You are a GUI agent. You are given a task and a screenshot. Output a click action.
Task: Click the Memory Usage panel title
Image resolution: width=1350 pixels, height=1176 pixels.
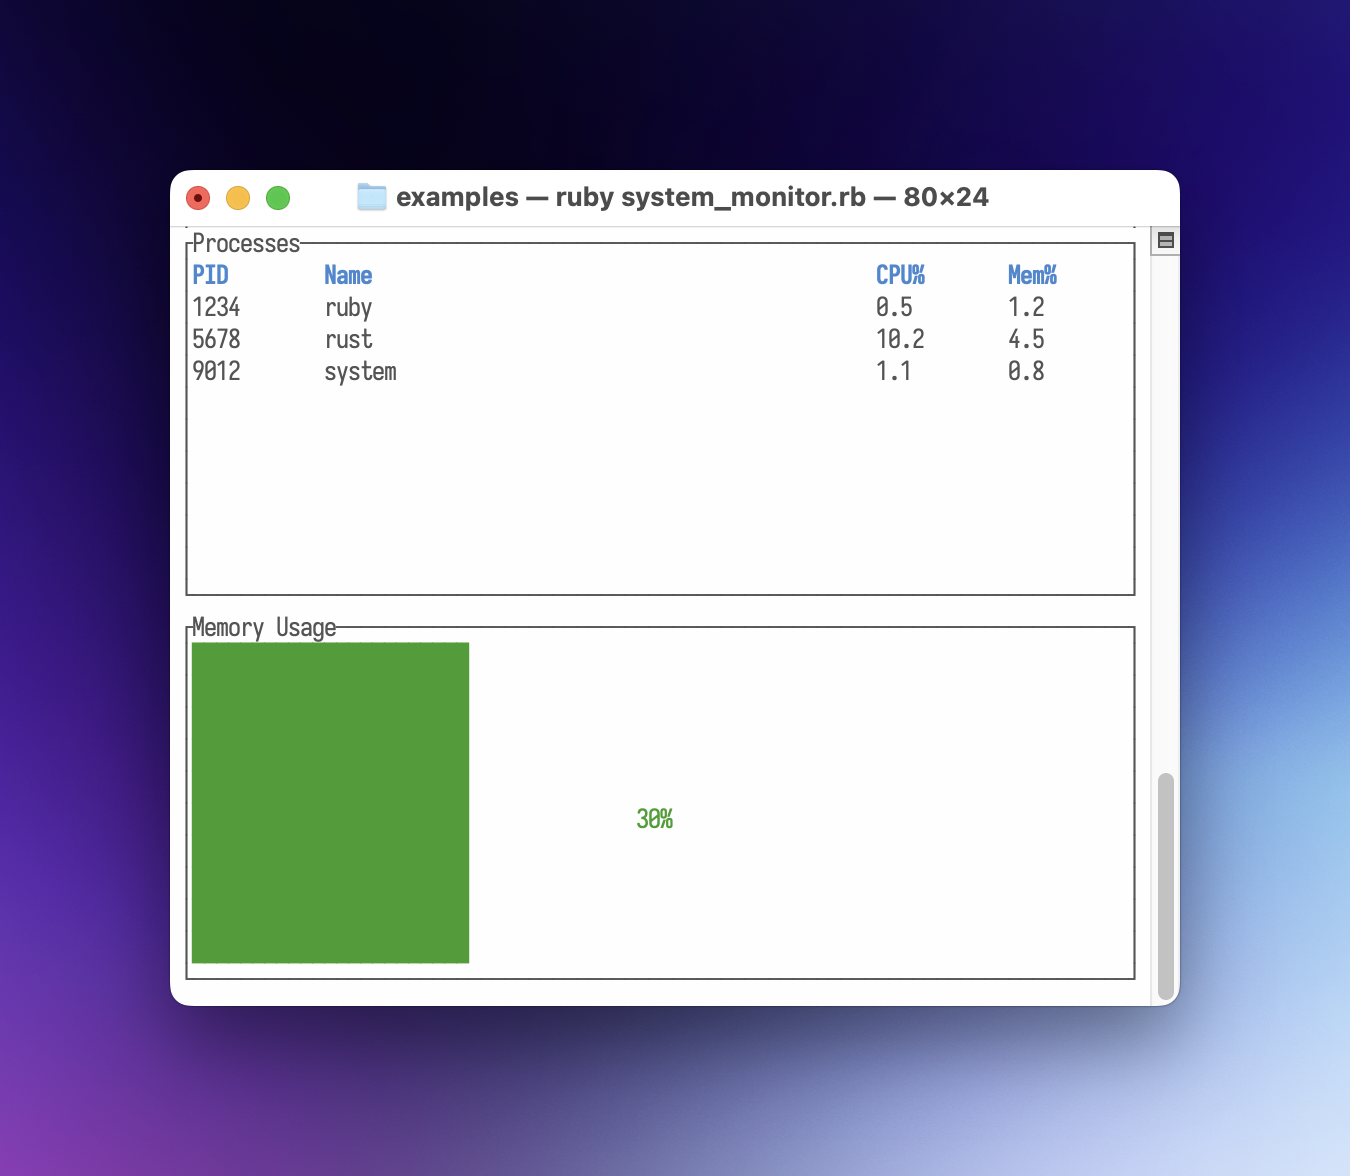[x=264, y=628]
